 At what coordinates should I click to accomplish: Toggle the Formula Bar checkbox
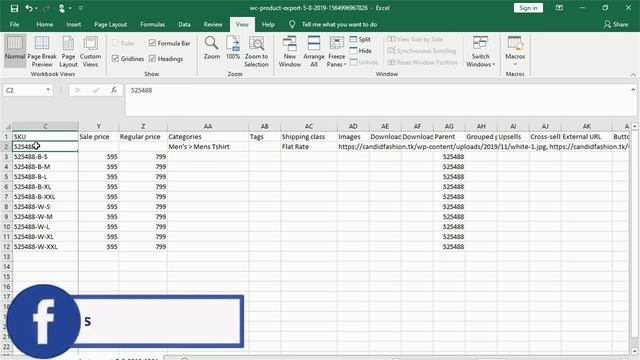click(x=152, y=43)
